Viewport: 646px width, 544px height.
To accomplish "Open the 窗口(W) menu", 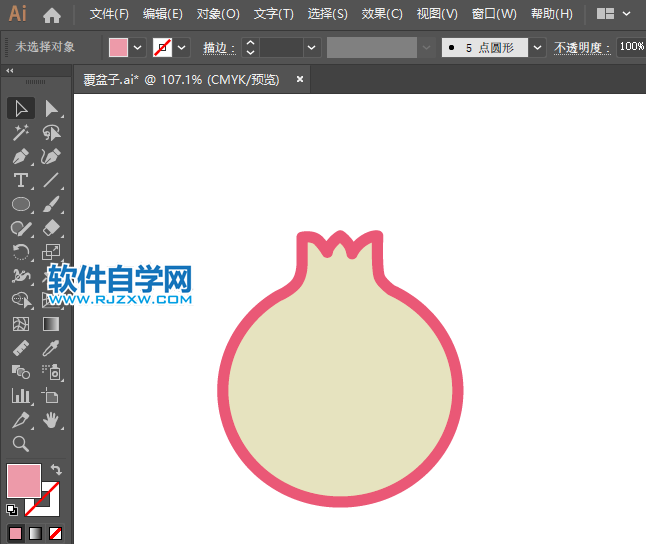I will [x=494, y=14].
